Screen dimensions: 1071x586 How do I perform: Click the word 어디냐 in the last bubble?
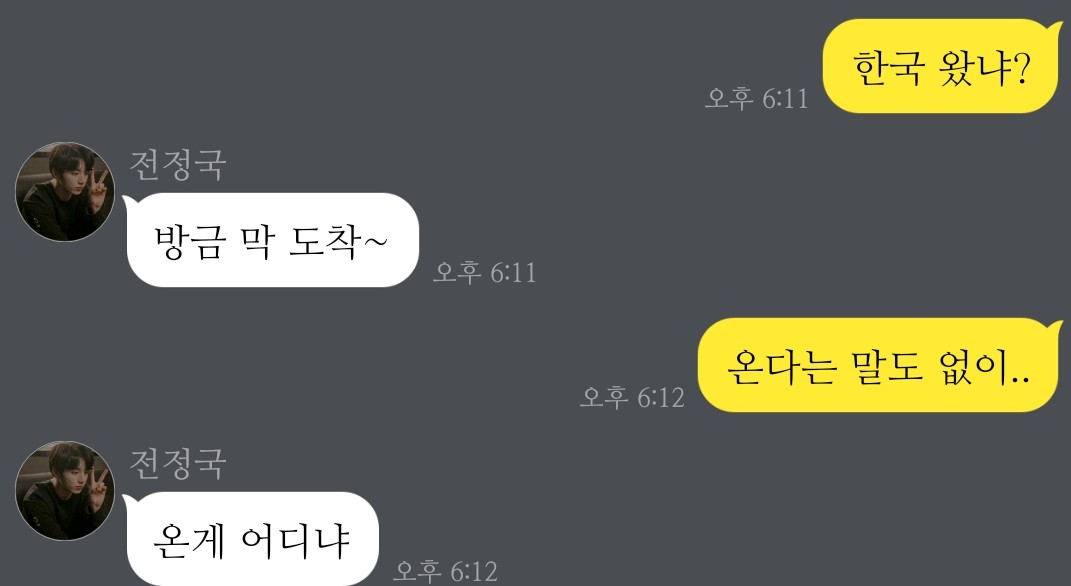[x=295, y=541]
